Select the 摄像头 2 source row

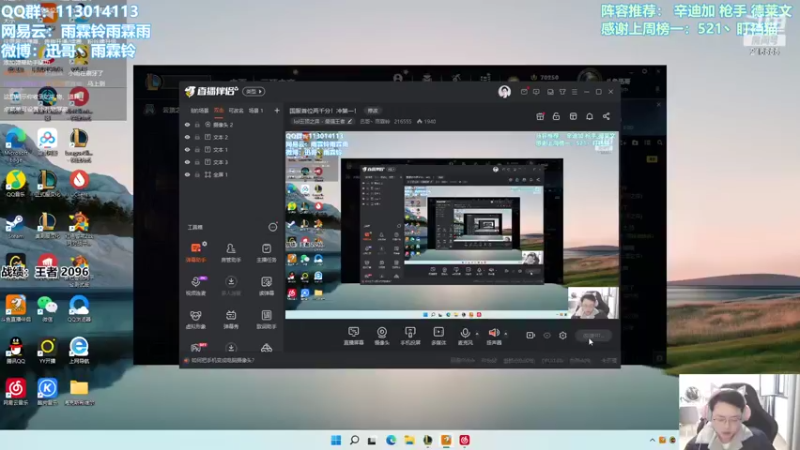(231, 124)
